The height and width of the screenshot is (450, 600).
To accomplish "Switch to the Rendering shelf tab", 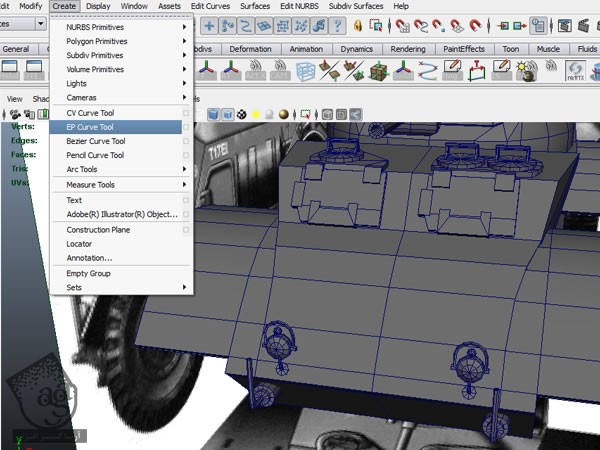I will [x=408, y=48].
